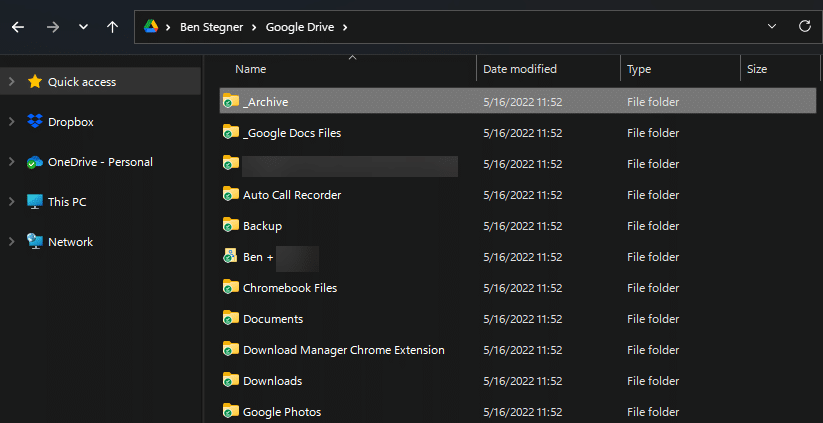Select the _Google Docs Files name

pos(292,133)
